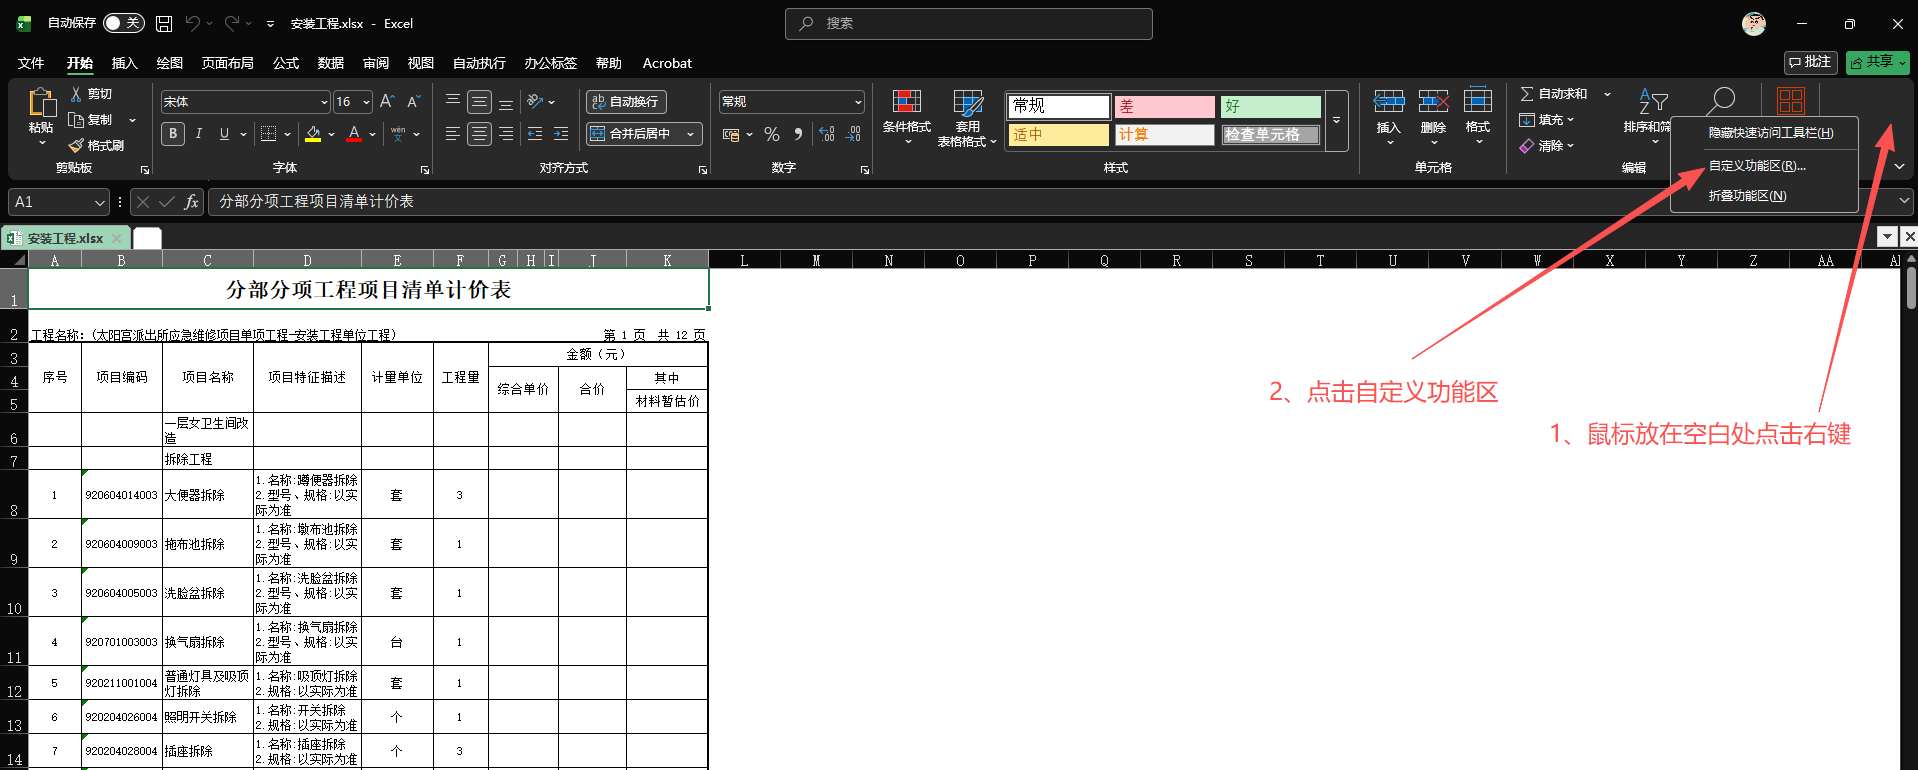Open 套用表格格式 table format

pyautogui.click(x=967, y=118)
